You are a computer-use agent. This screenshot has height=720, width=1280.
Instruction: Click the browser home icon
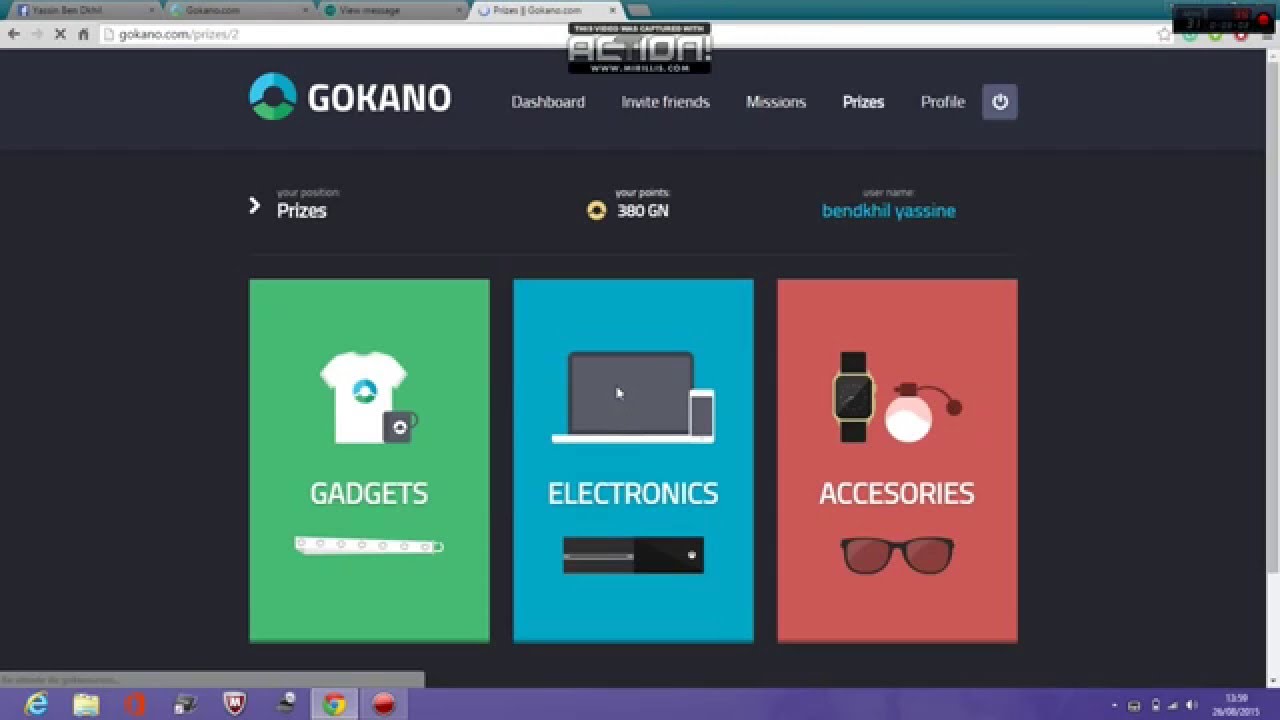tap(84, 34)
